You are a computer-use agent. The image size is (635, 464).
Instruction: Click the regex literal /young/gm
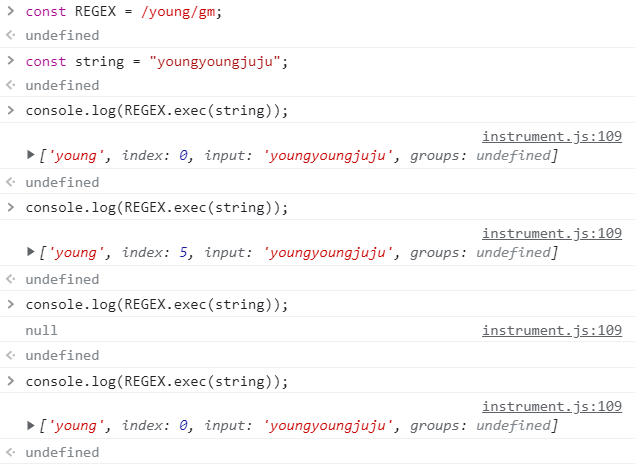pos(178,12)
